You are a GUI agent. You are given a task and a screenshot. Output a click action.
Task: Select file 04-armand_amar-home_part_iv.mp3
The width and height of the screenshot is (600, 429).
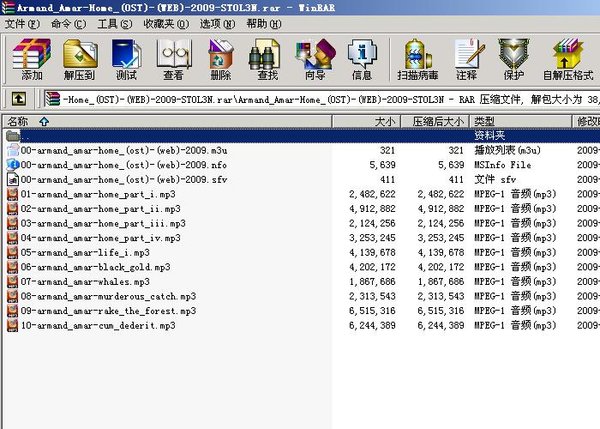click(101, 238)
